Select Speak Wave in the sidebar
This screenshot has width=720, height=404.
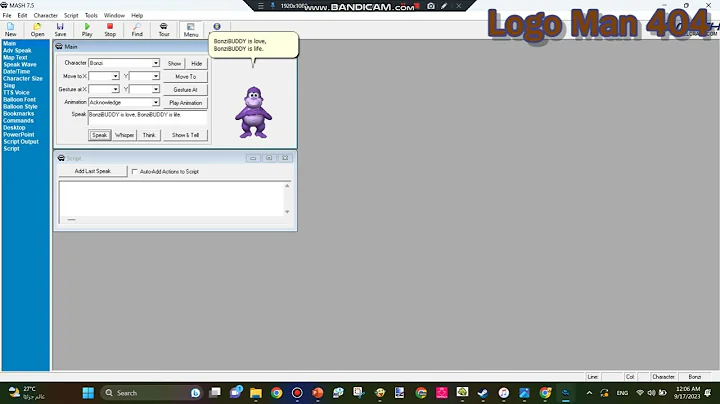tap(20, 64)
